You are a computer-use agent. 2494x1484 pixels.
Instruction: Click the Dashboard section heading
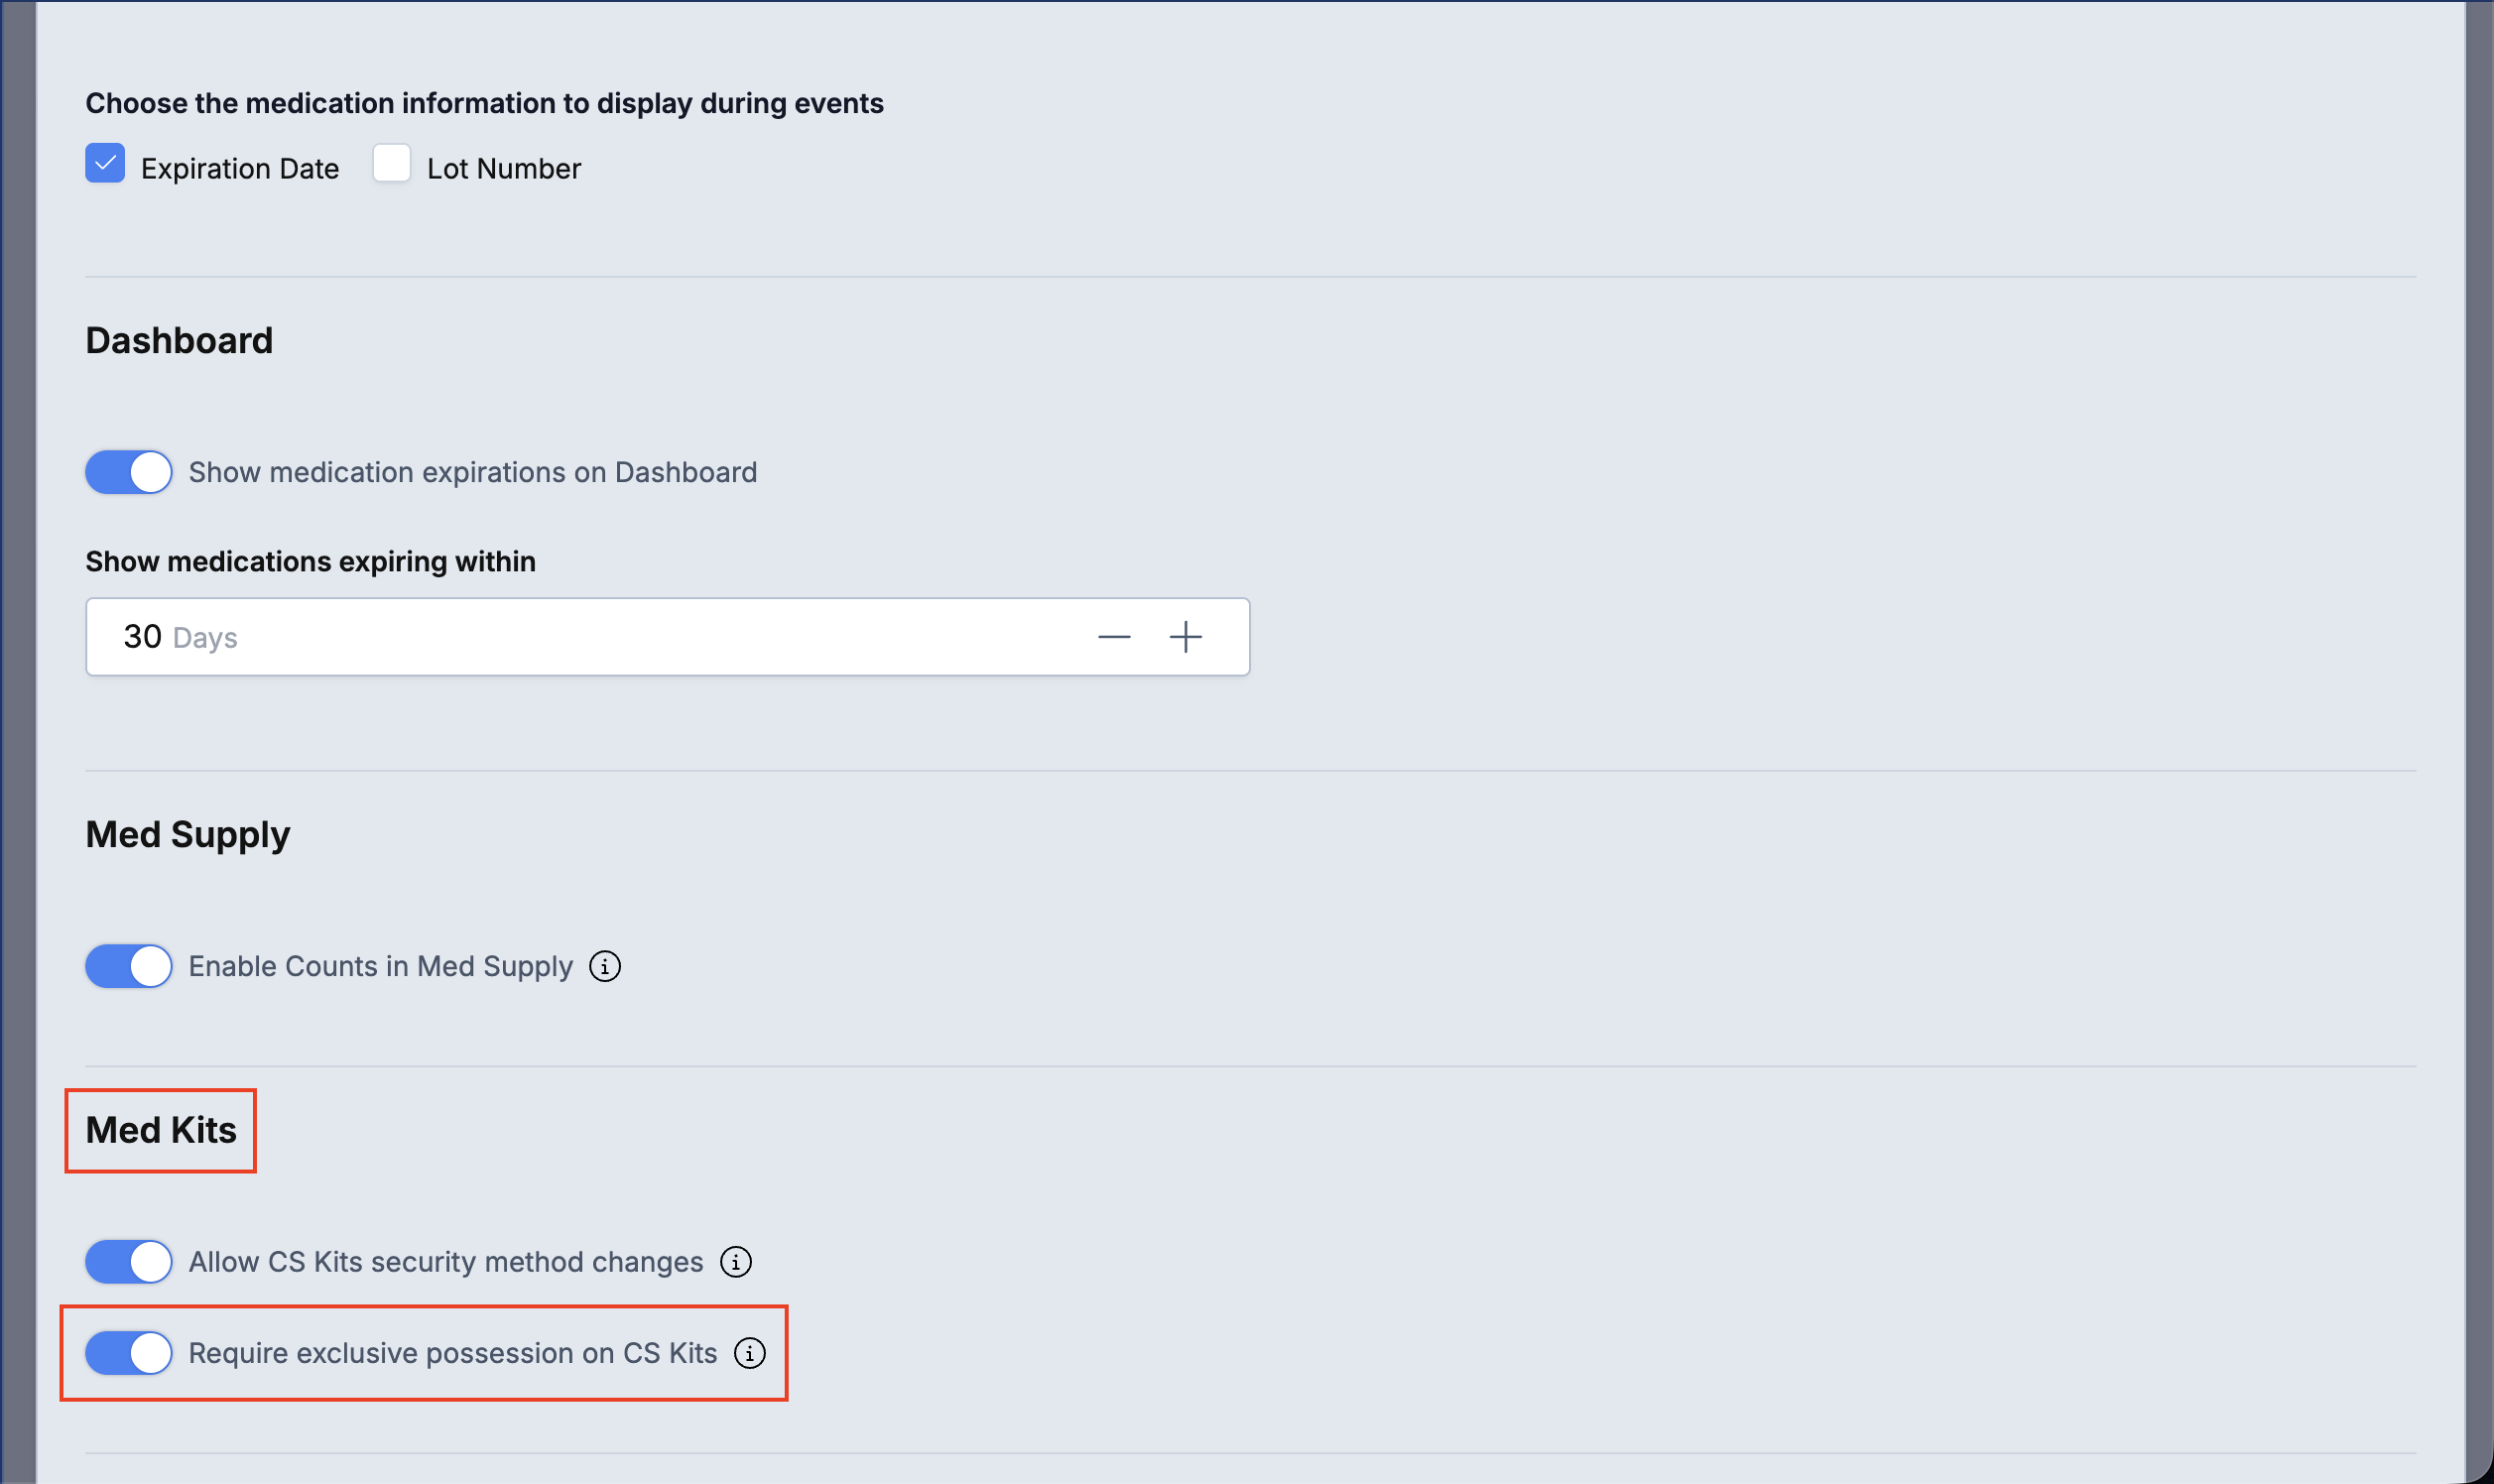click(x=179, y=341)
